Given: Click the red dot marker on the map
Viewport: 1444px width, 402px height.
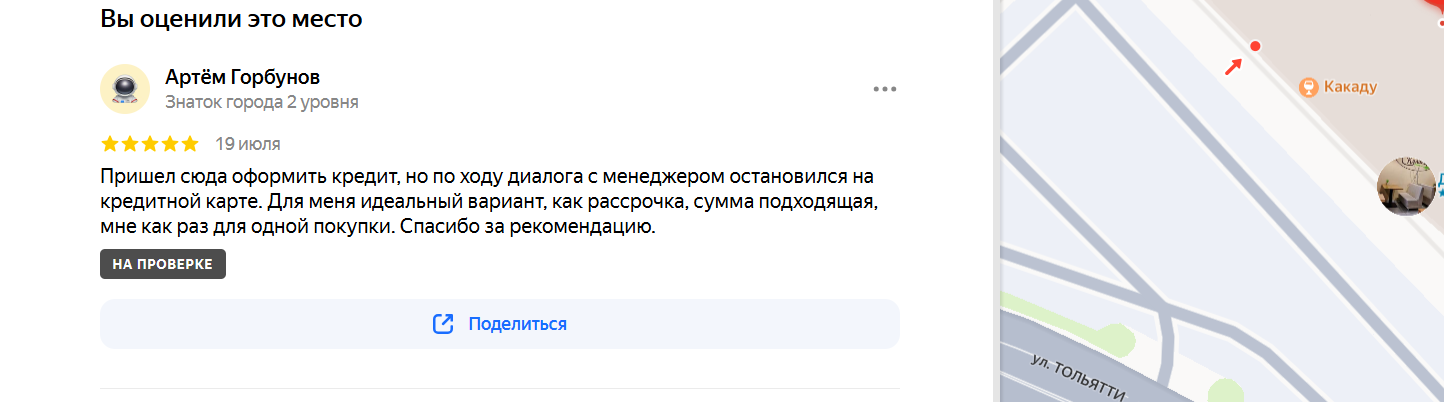Looking at the screenshot, I should (x=1256, y=45).
